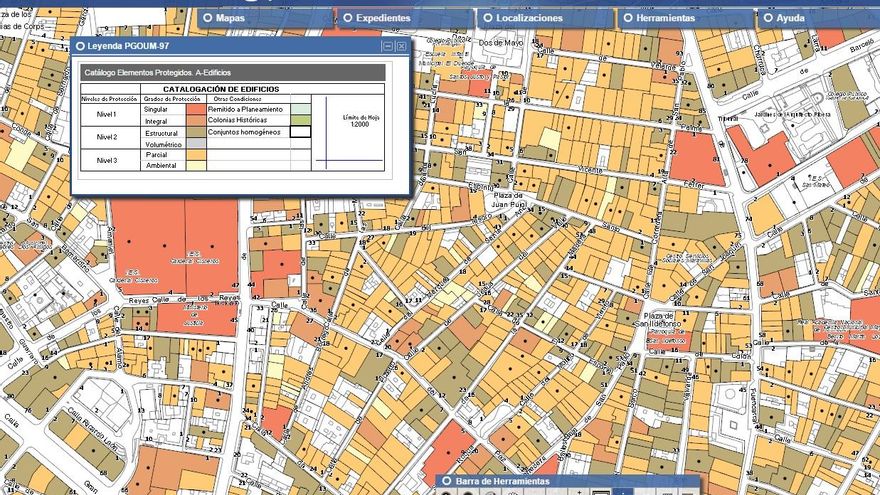Click the Parcial orange swatch
Viewport: 880px width, 495px height.
(x=196, y=154)
